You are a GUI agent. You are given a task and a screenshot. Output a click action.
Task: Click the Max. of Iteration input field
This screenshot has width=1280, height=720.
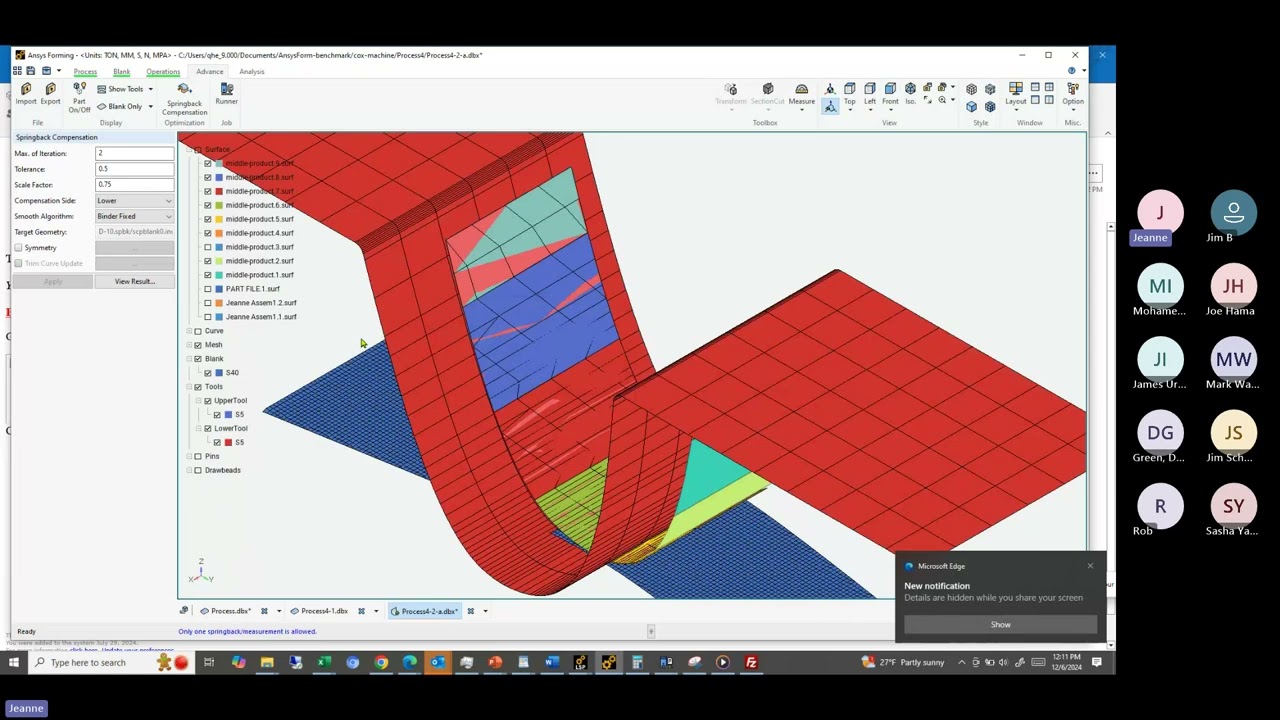pos(134,153)
